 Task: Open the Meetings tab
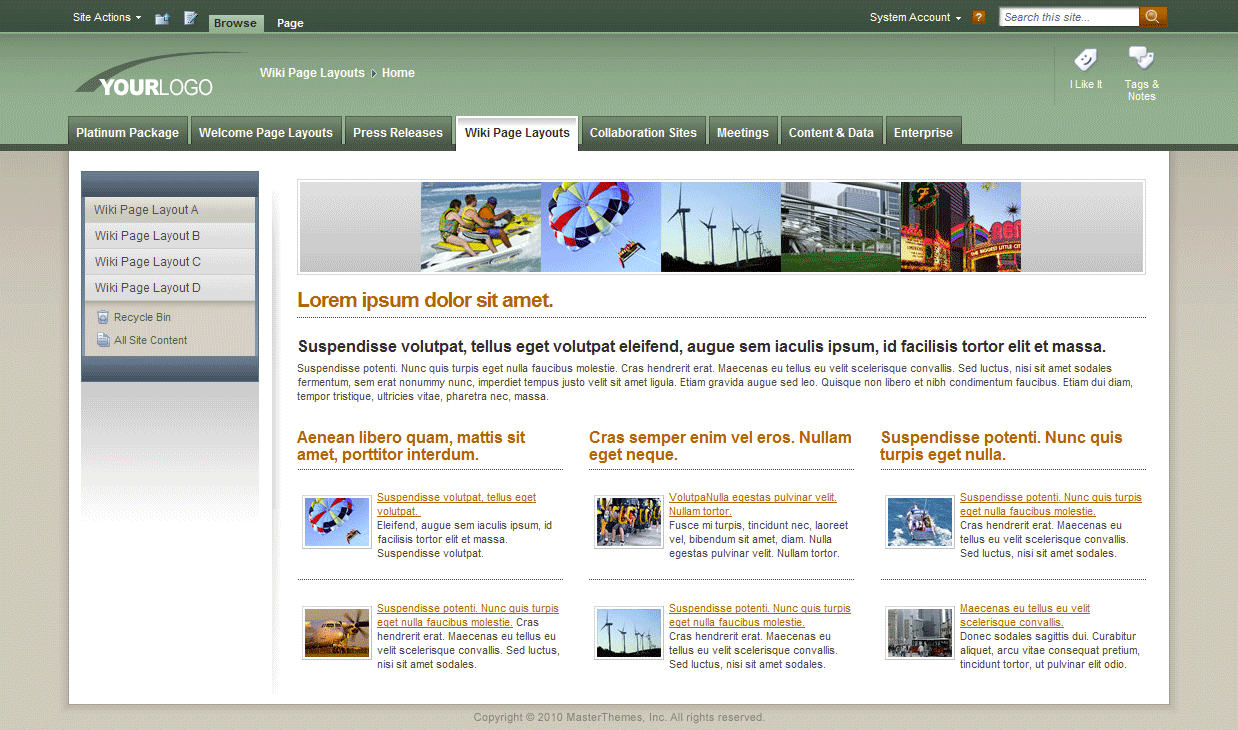click(743, 131)
